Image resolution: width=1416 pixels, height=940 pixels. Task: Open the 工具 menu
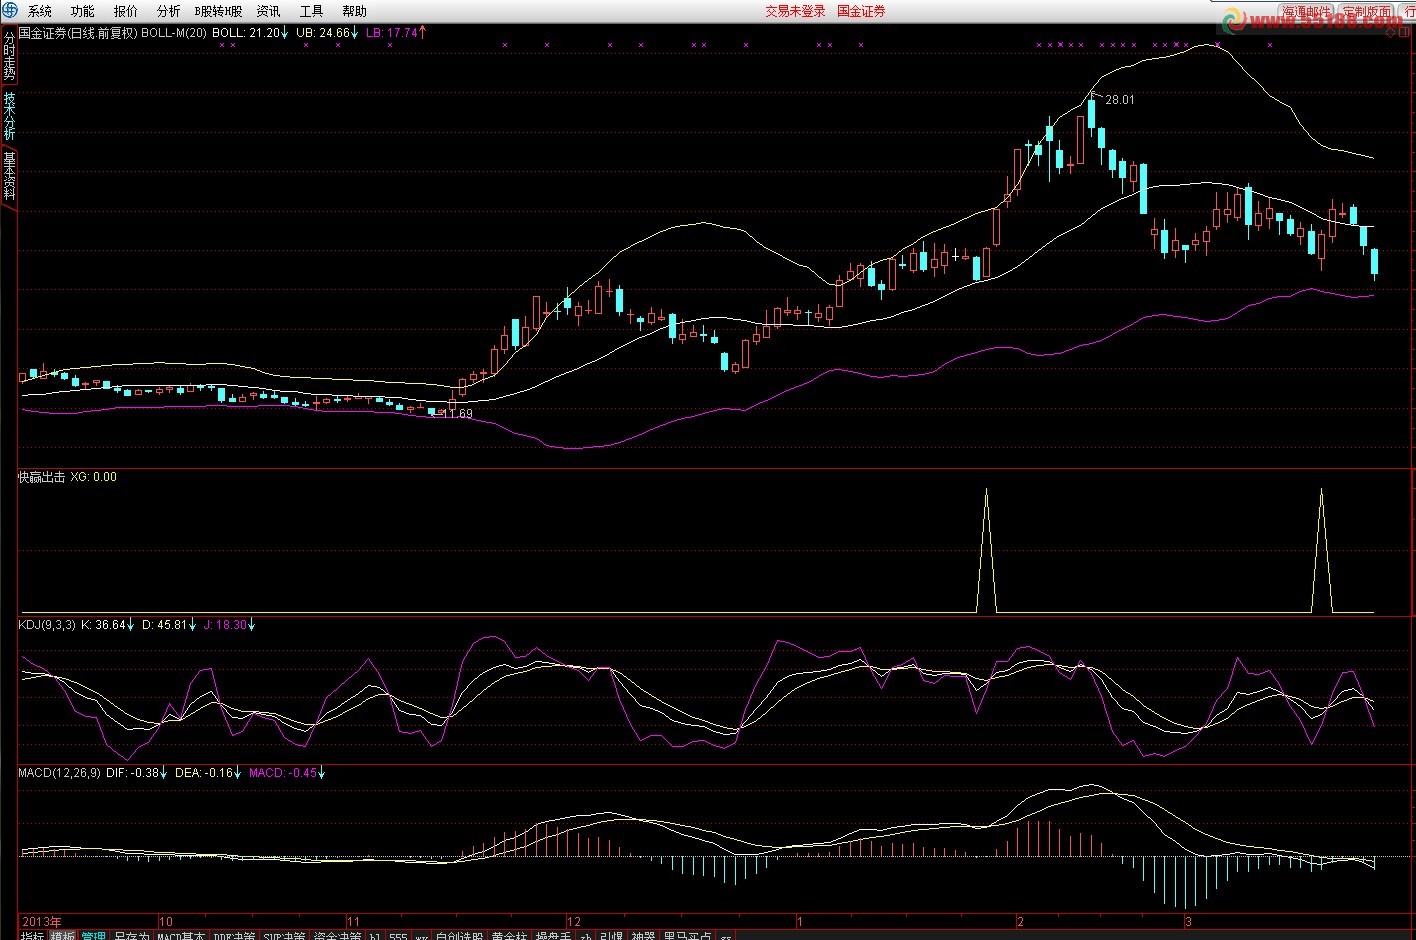coord(311,11)
